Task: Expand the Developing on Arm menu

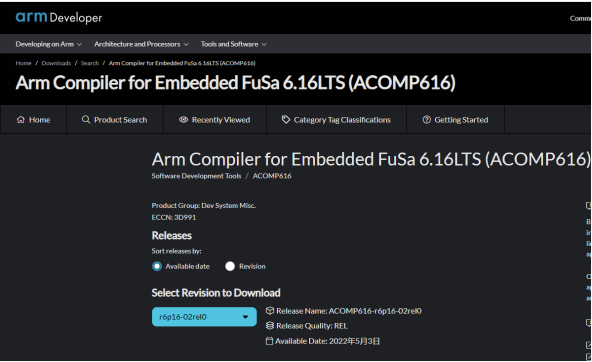Action: point(49,44)
